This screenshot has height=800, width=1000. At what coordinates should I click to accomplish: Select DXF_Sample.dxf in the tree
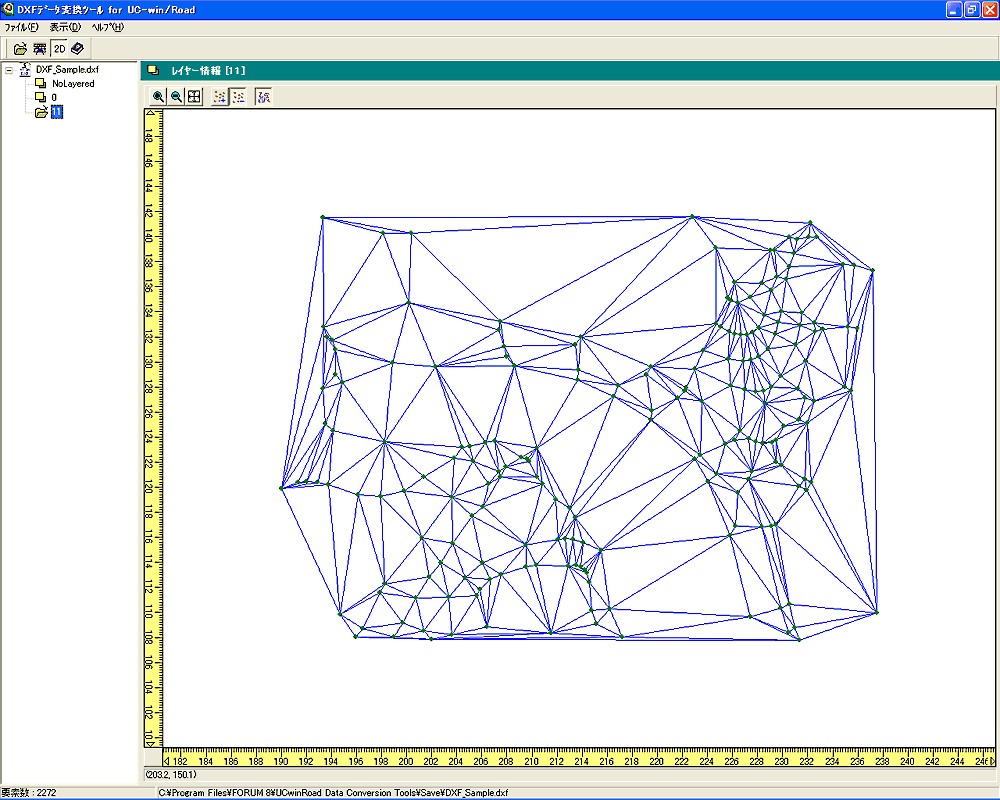click(x=67, y=70)
